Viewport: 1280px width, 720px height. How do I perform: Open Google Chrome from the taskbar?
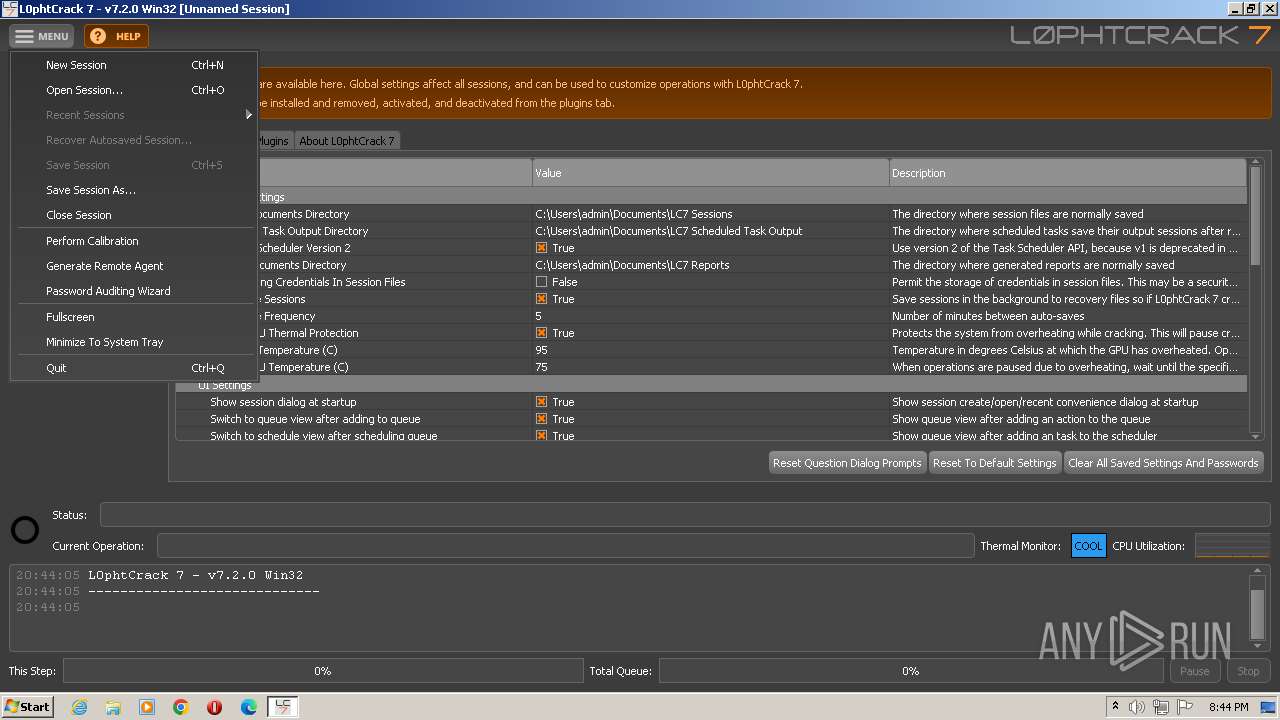coord(181,707)
